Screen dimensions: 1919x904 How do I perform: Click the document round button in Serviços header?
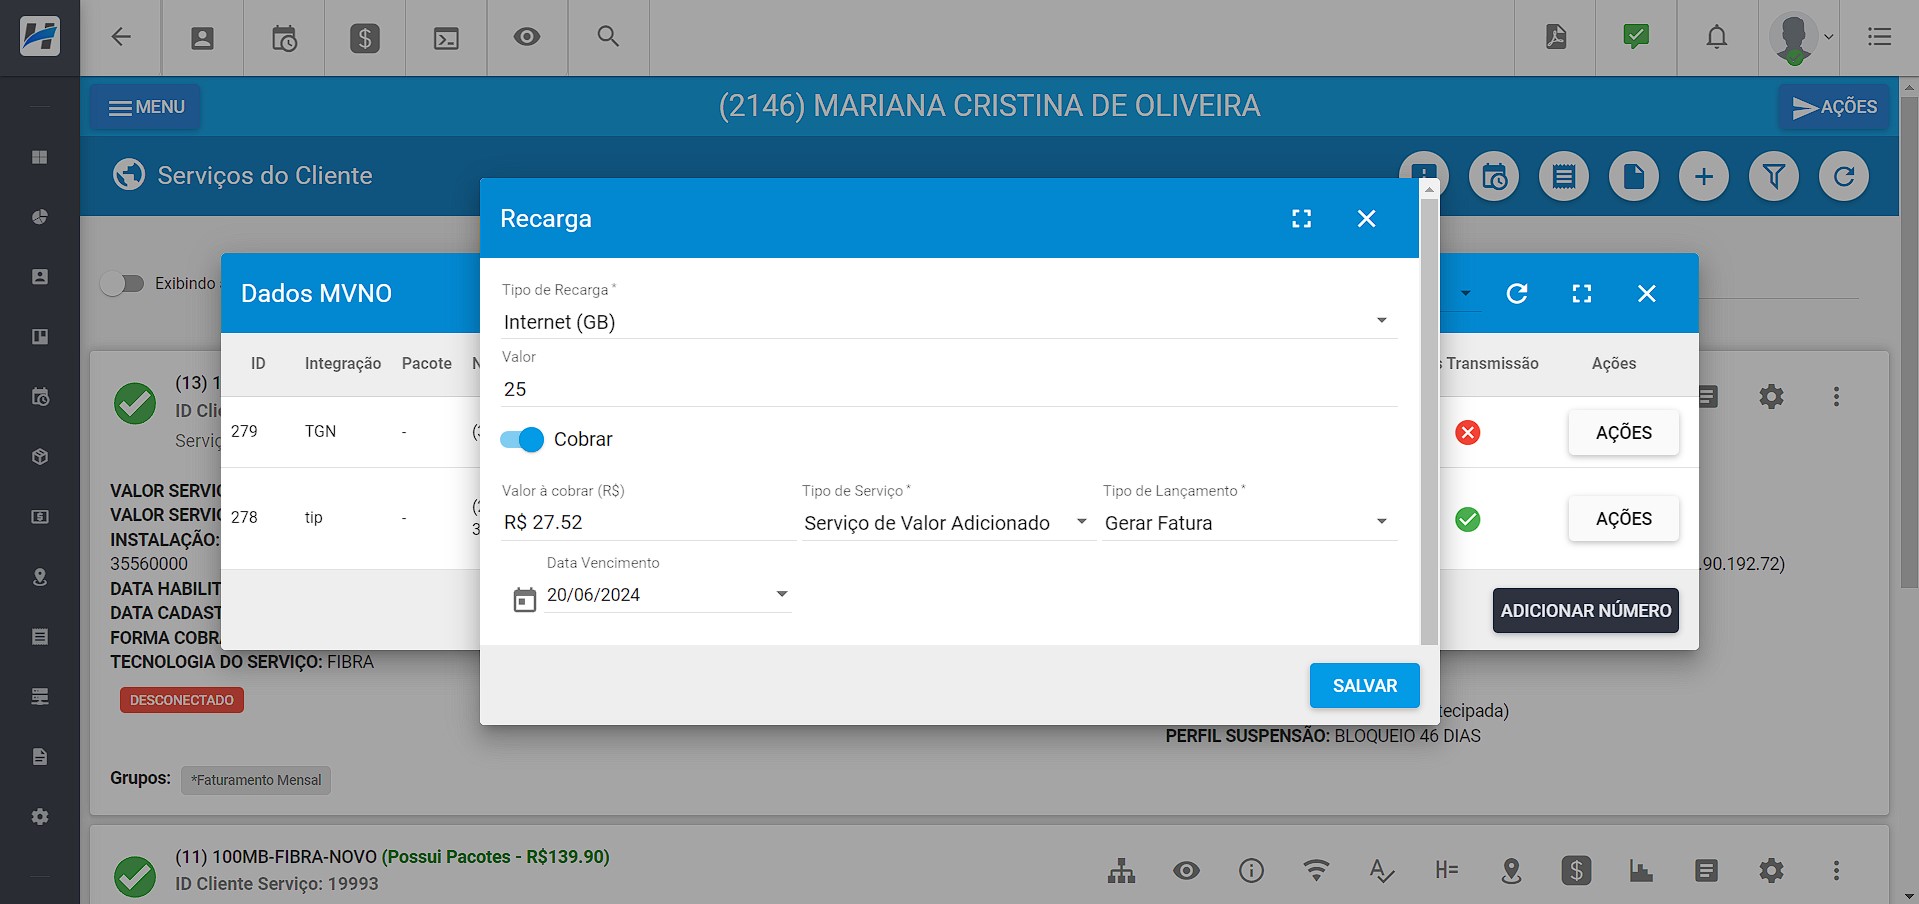(1634, 177)
